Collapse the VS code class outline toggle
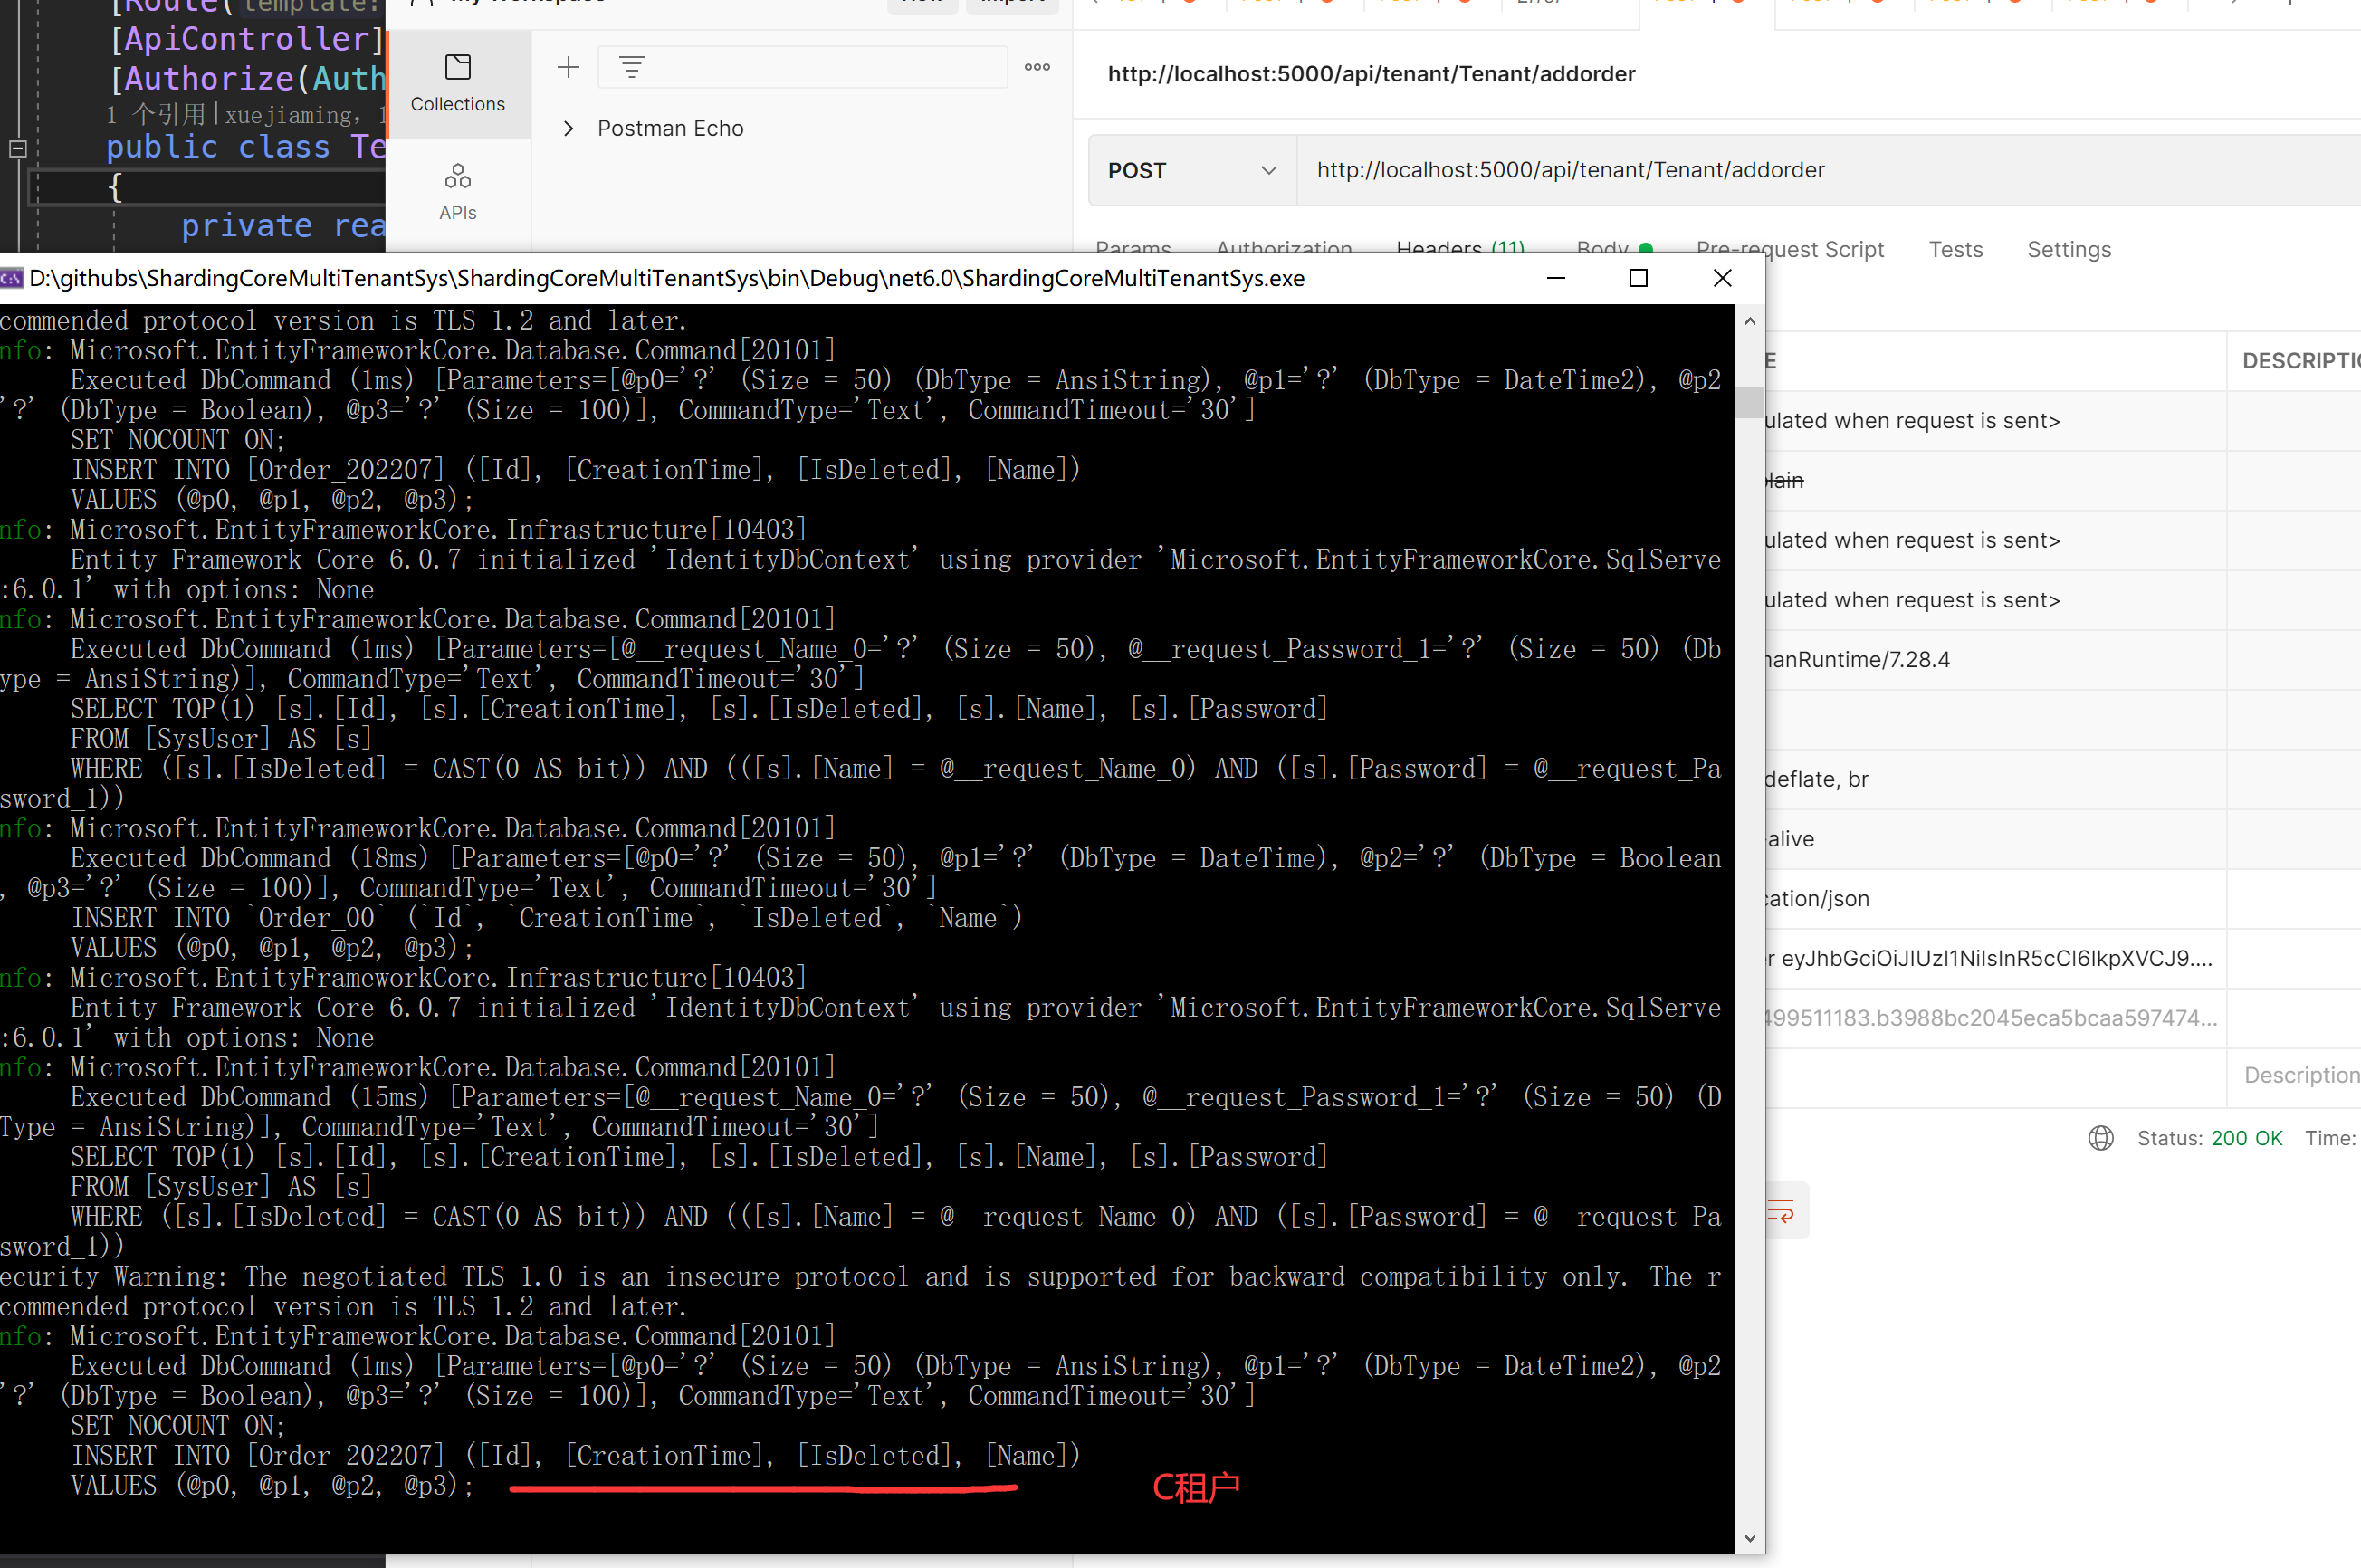 click(17, 149)
